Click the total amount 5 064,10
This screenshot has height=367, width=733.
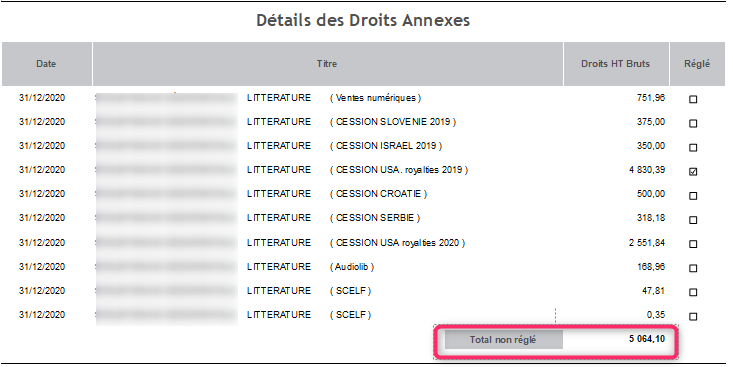[647, 339]
